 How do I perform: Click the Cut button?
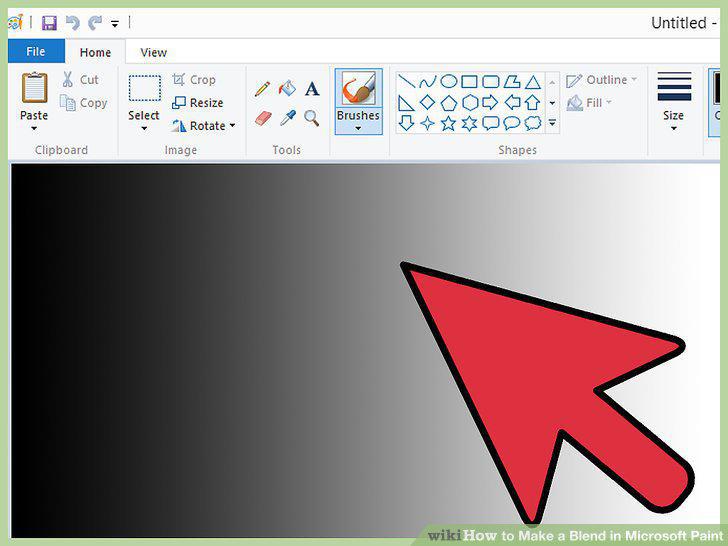(x=80, y=79)
